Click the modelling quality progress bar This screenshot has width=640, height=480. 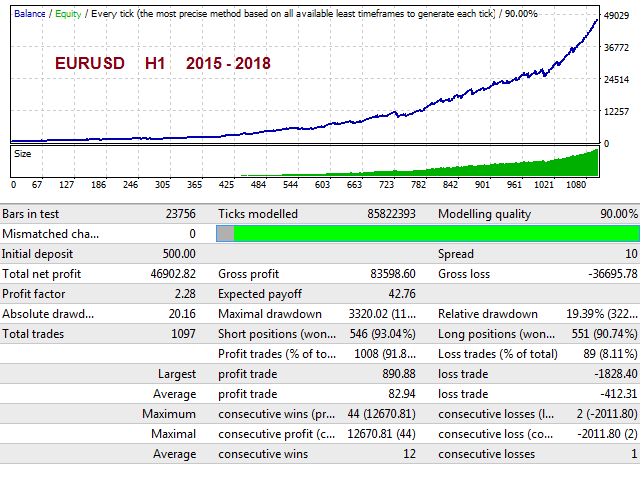(x=428, y=234)
